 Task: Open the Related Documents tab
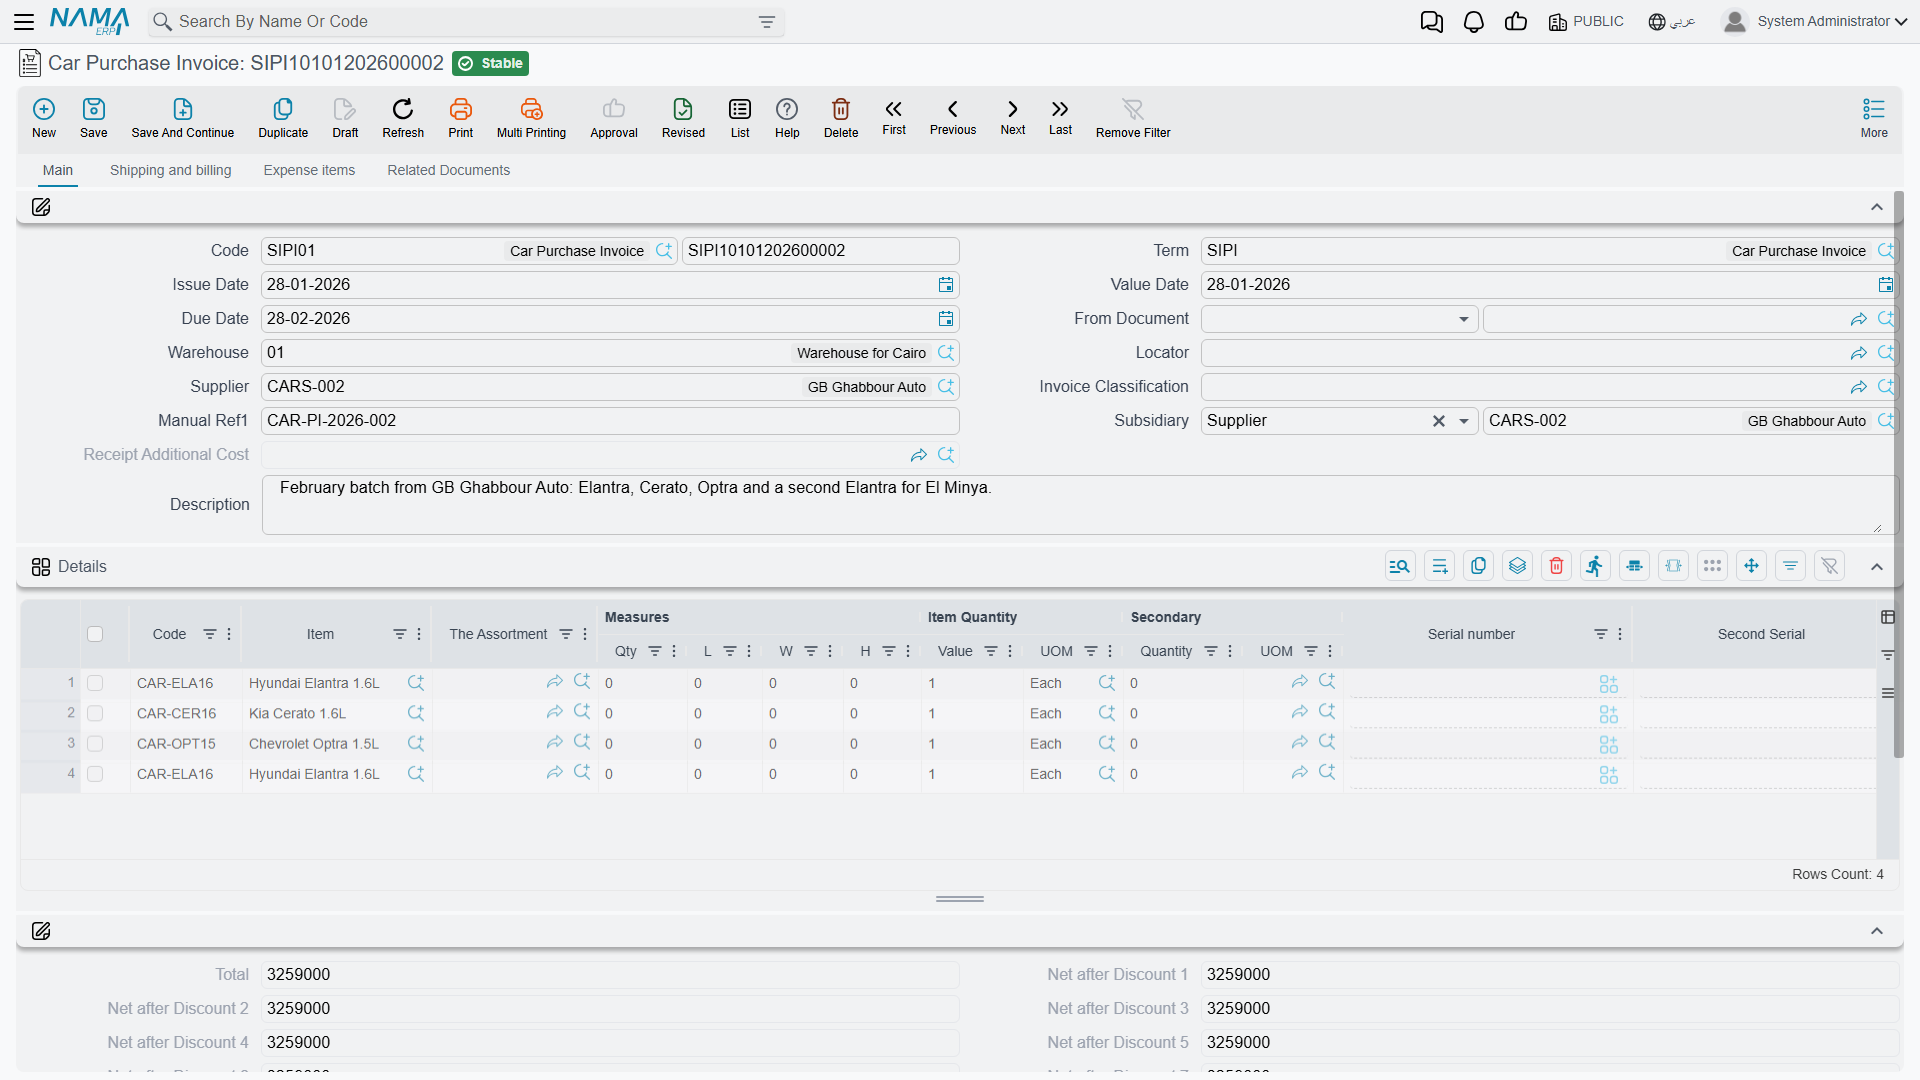click(x=449, y=170)
